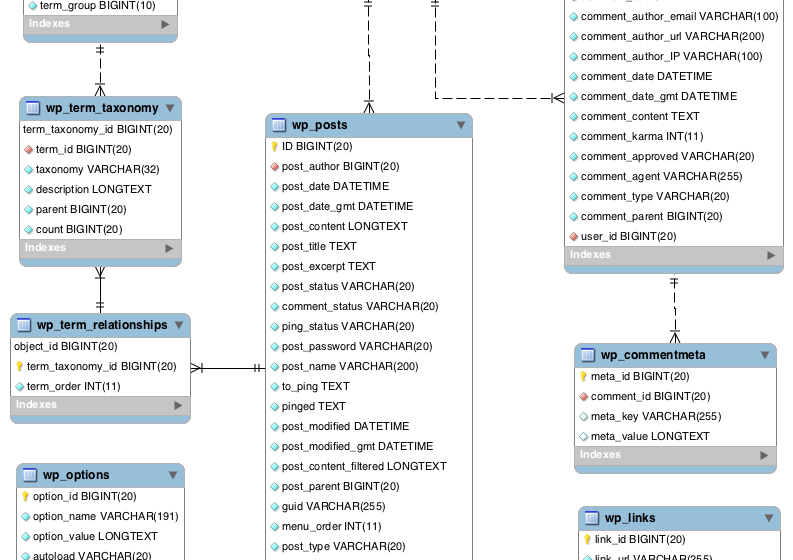Click the wp_term_relationships table icon
This screenshot has height=560, width=793.
click(24, 325)
